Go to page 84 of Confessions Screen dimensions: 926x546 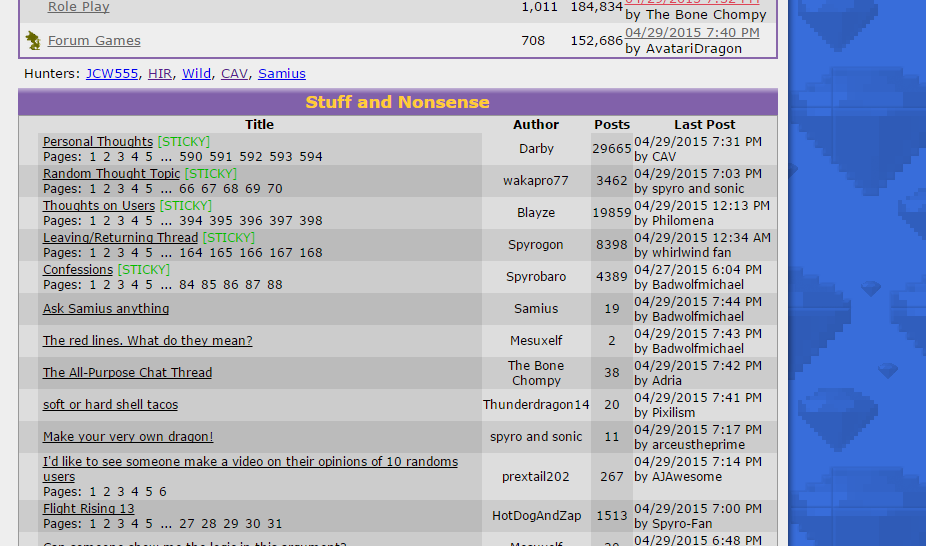click(x=187, y=285)
